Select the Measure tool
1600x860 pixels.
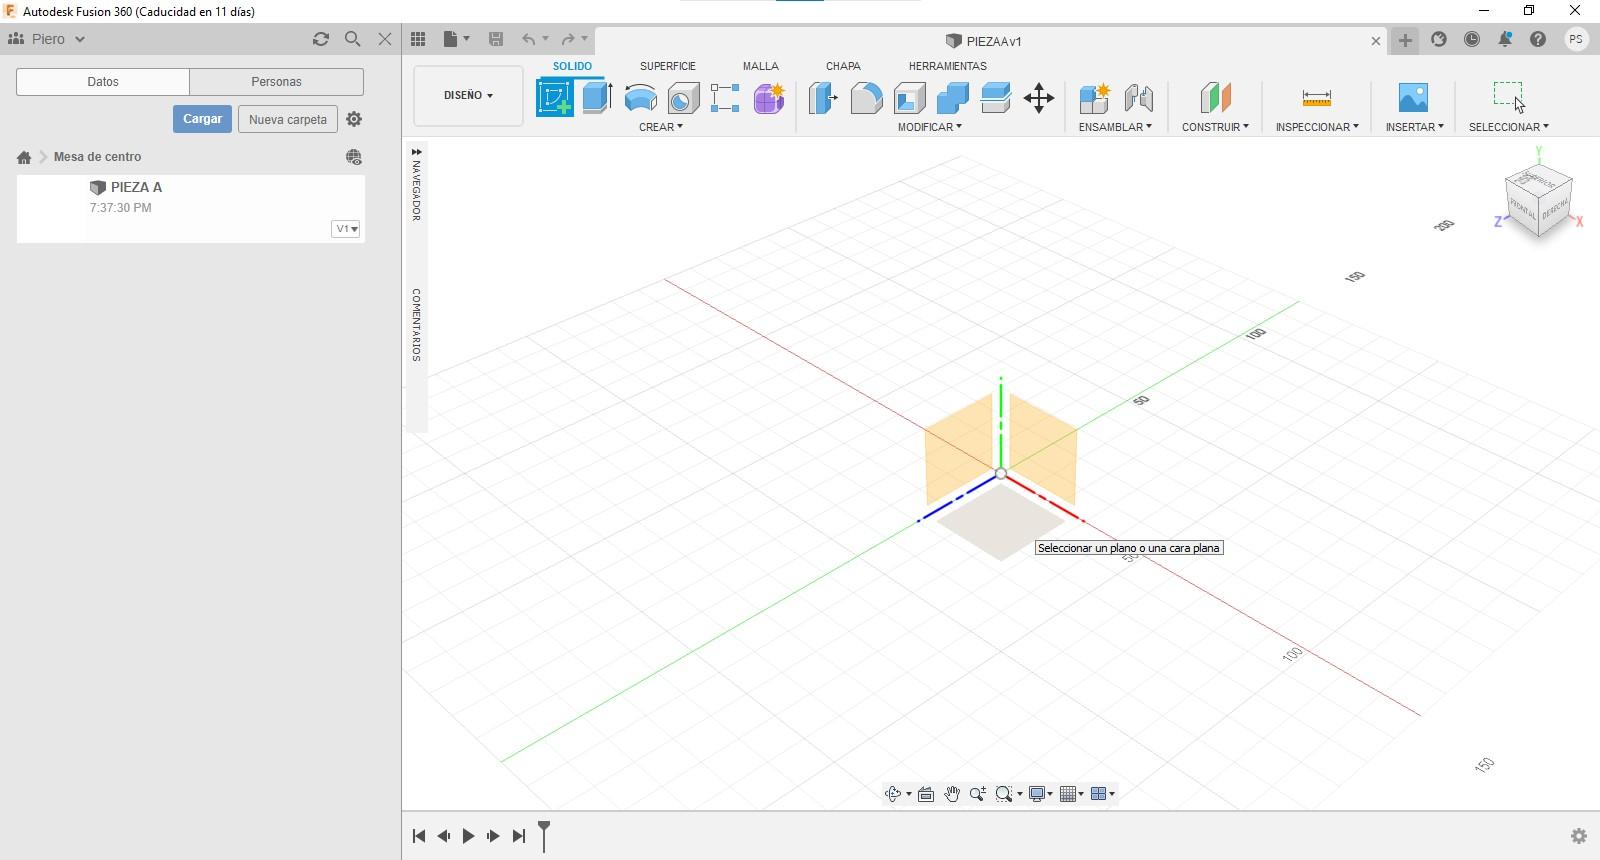pyautogui.click(x=1317, y=98)
